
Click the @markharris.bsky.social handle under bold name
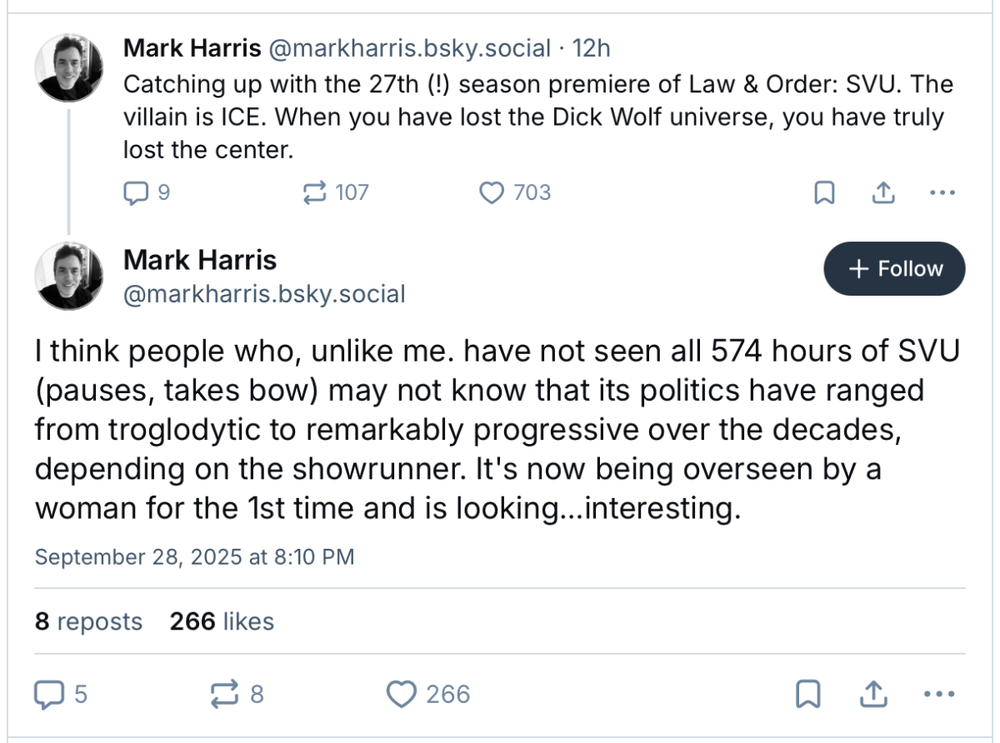click(264, 294)
